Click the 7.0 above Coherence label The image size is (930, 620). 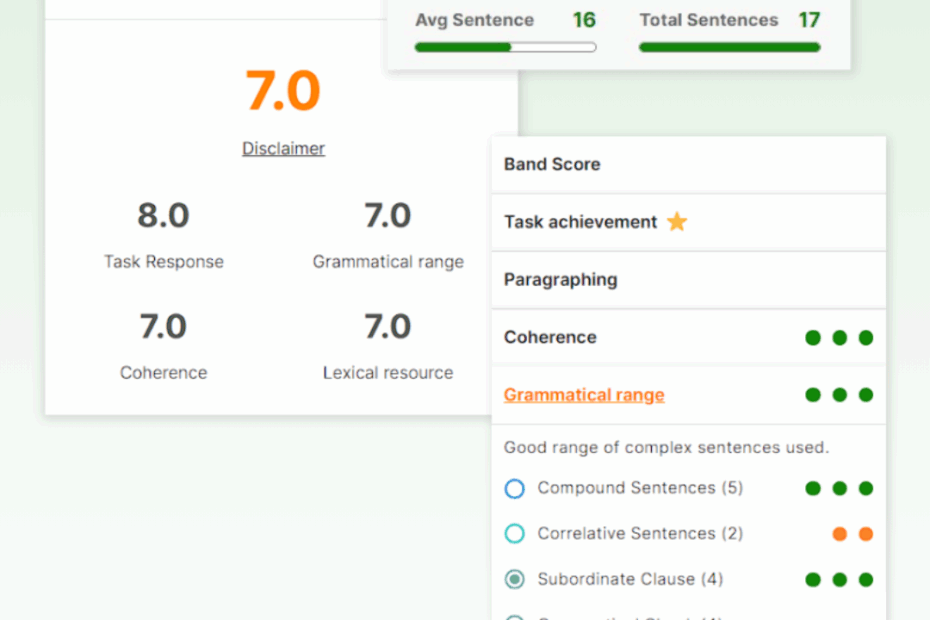tap(163, 326)
